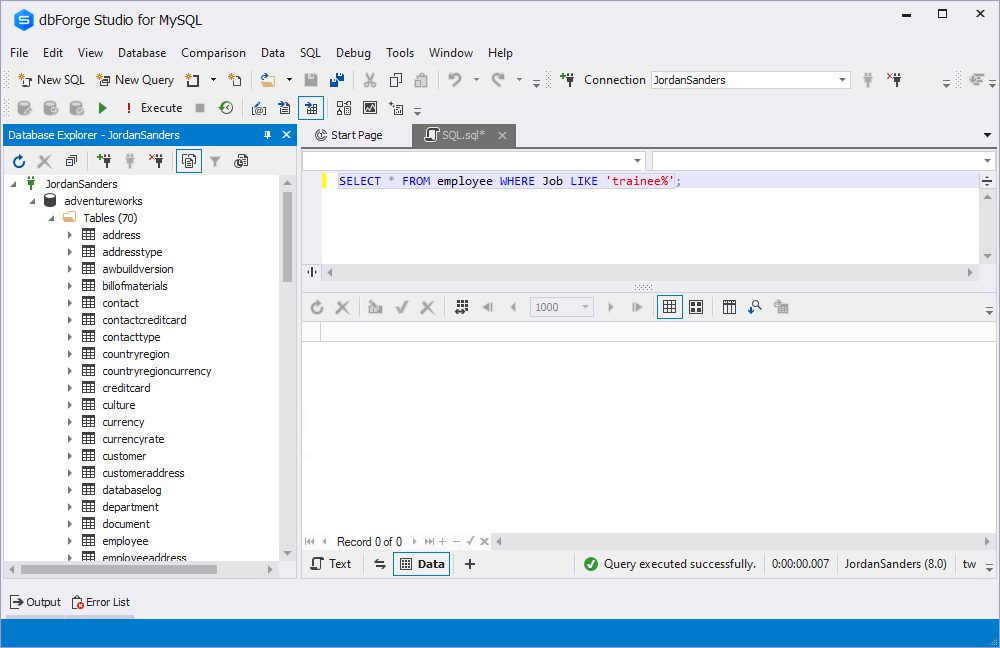Image resolution: width=1000 pixels, height=648 pixels.
Task: Open the Database menu
Action: click(142, 53)
